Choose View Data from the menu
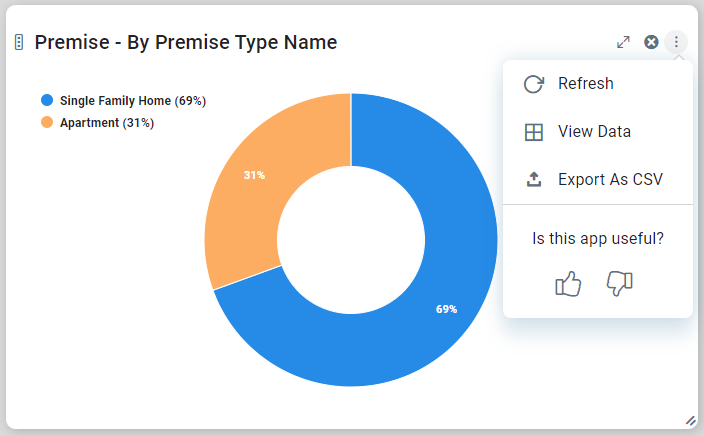Viewport: 704px width, 436px height. coord(594,132)
